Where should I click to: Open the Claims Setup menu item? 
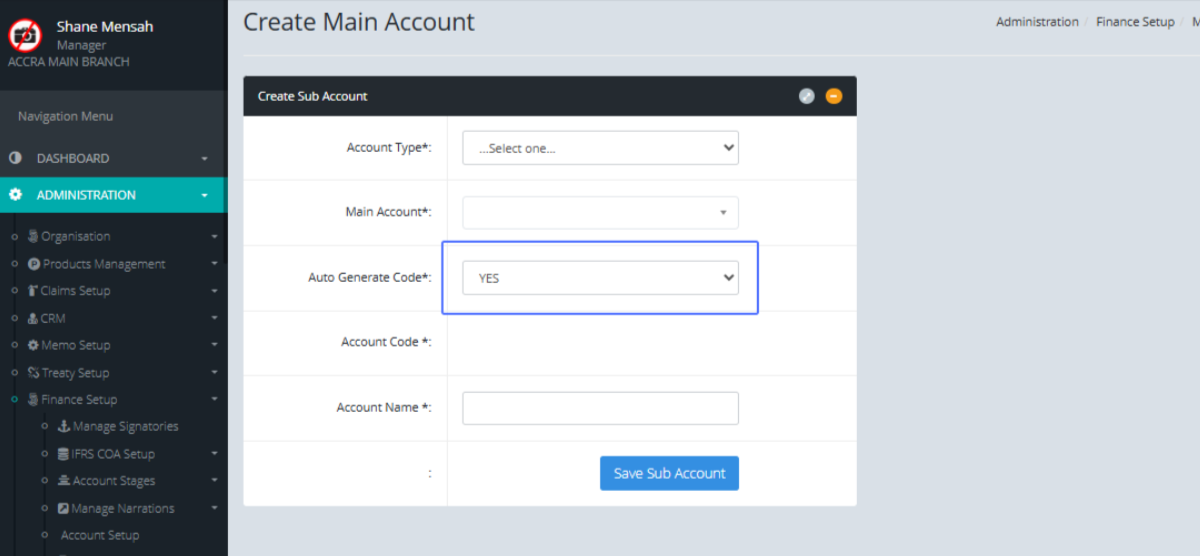[75, 291]
